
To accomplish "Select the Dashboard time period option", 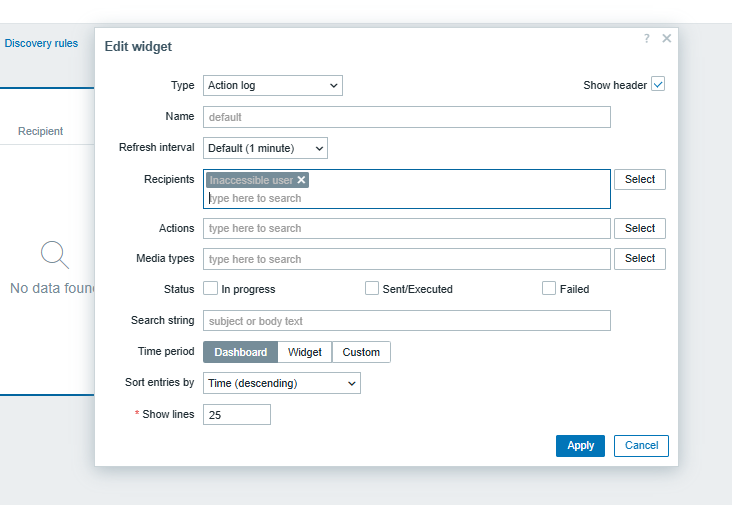I will point(240,352).
